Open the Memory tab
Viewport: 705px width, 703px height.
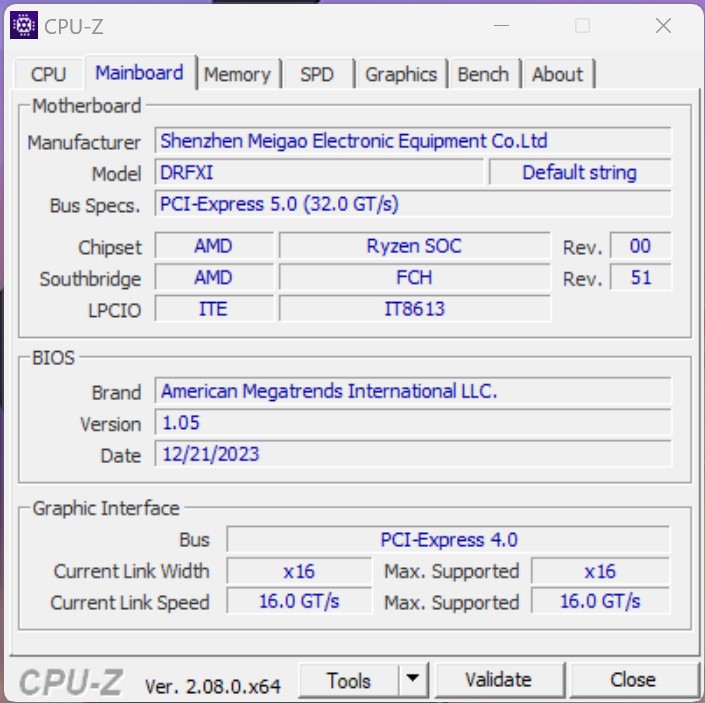[x=238, y=74]
